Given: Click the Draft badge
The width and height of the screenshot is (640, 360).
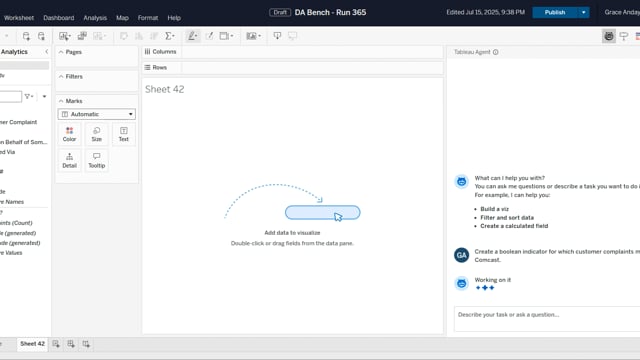Looking at the screenshot, I should click(x=280, y=13).
